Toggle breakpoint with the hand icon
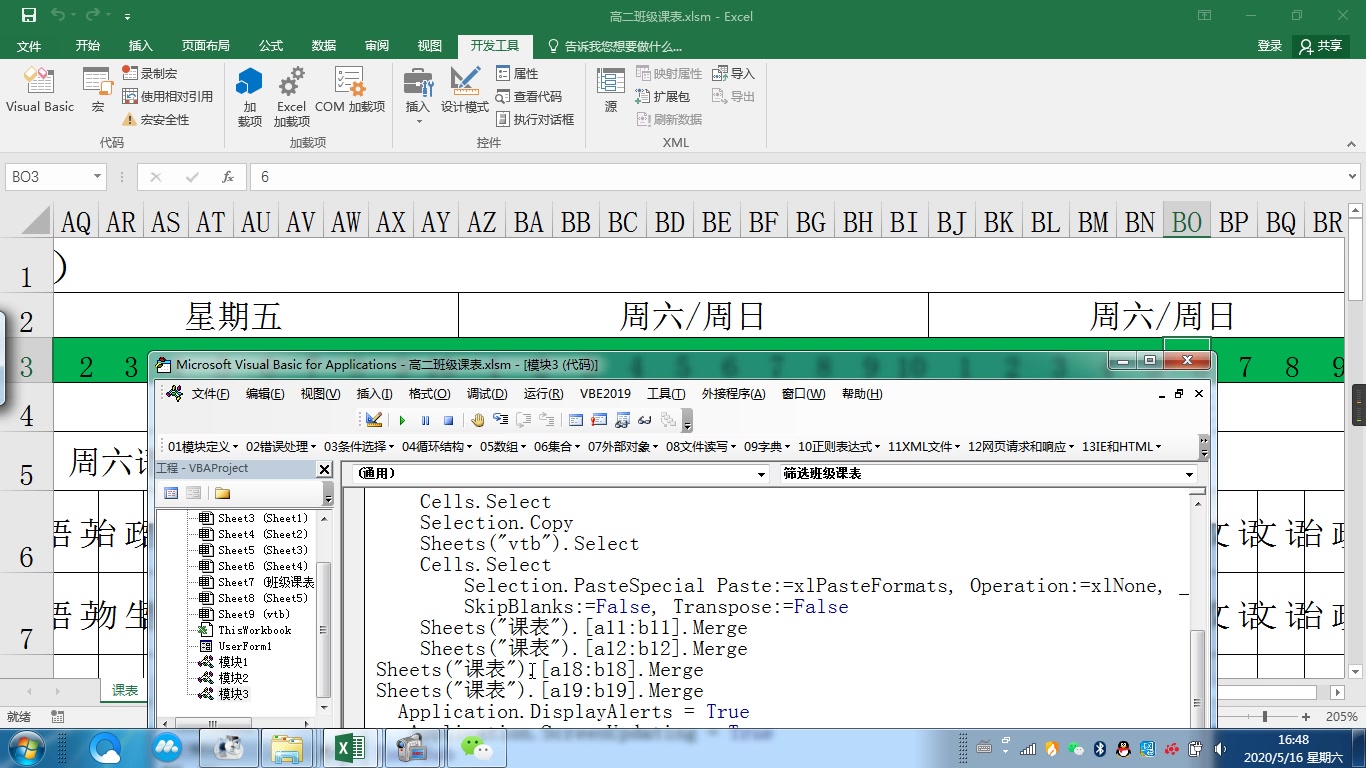Screen dimensions: 1366x768 pyautogui.click(x=478, y=420)
